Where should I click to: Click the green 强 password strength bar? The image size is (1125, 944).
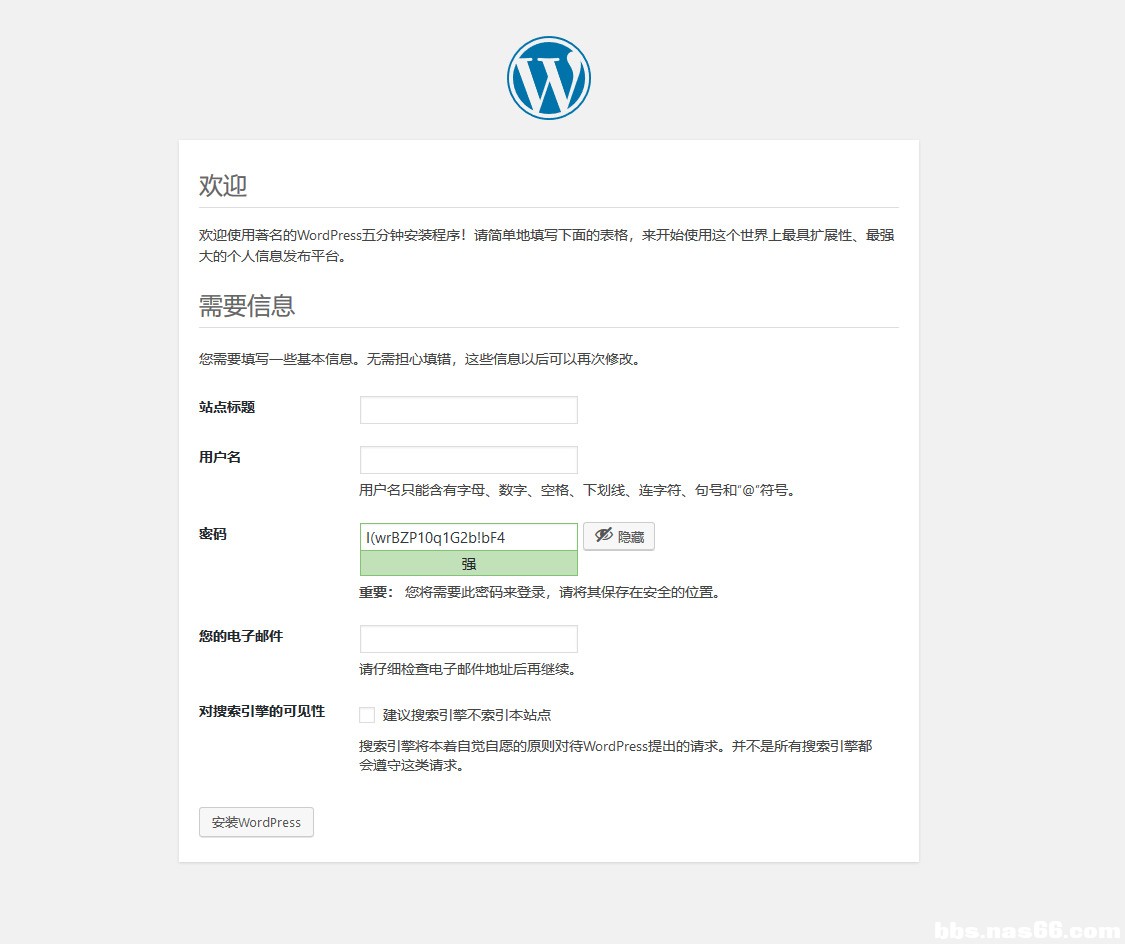[x=468, y=563]
